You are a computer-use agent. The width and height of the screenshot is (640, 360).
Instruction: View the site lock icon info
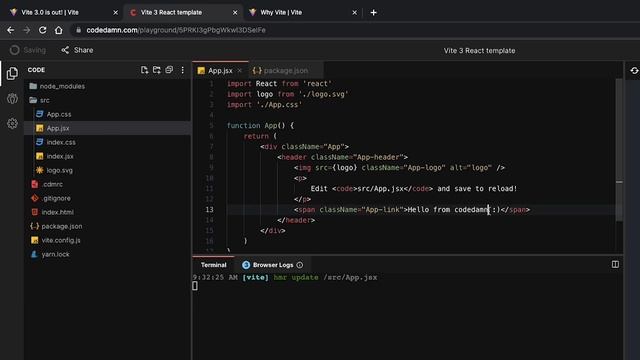tap(78, 30)
